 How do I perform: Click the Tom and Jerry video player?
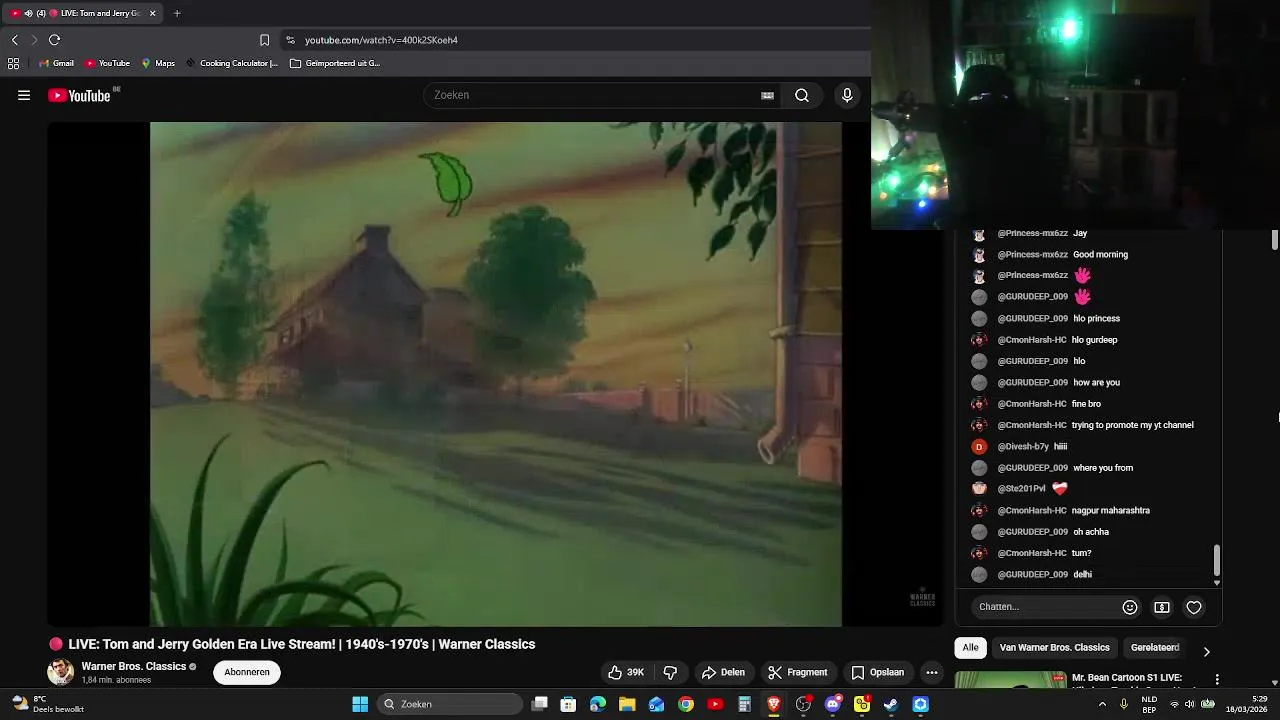click(x=496, y=374)
